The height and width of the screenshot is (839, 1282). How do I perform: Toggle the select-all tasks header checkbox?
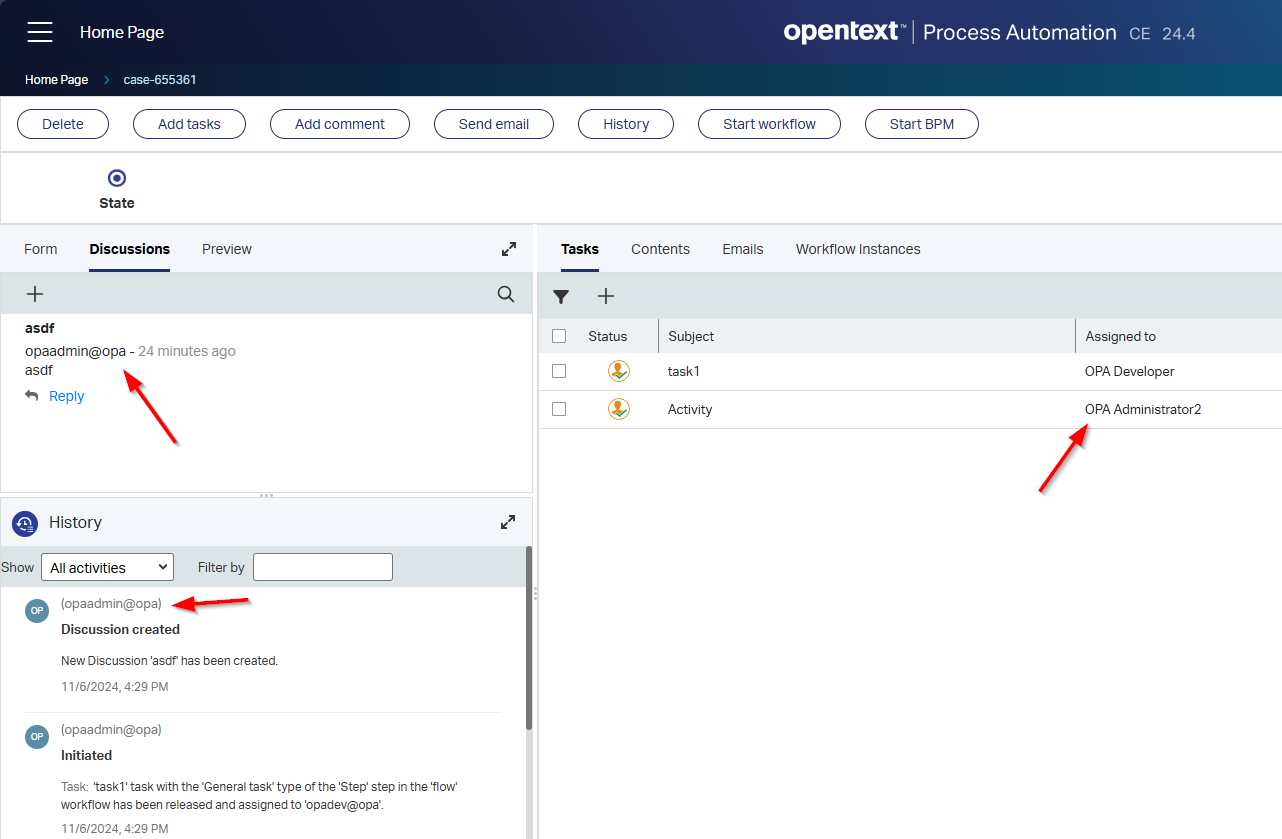tap(559, 336)
